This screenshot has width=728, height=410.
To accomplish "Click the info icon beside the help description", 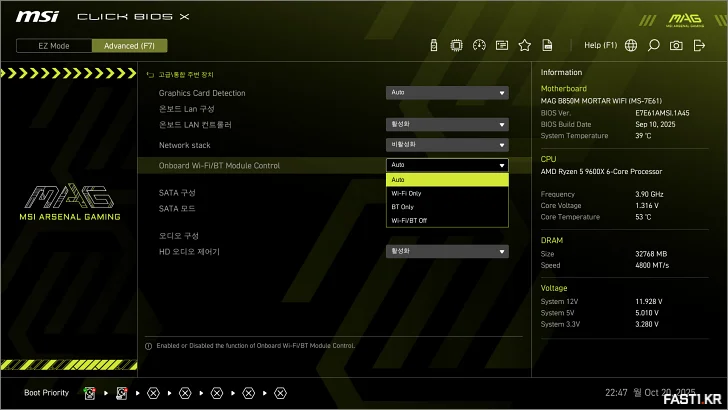I will [x=149, y=346].
